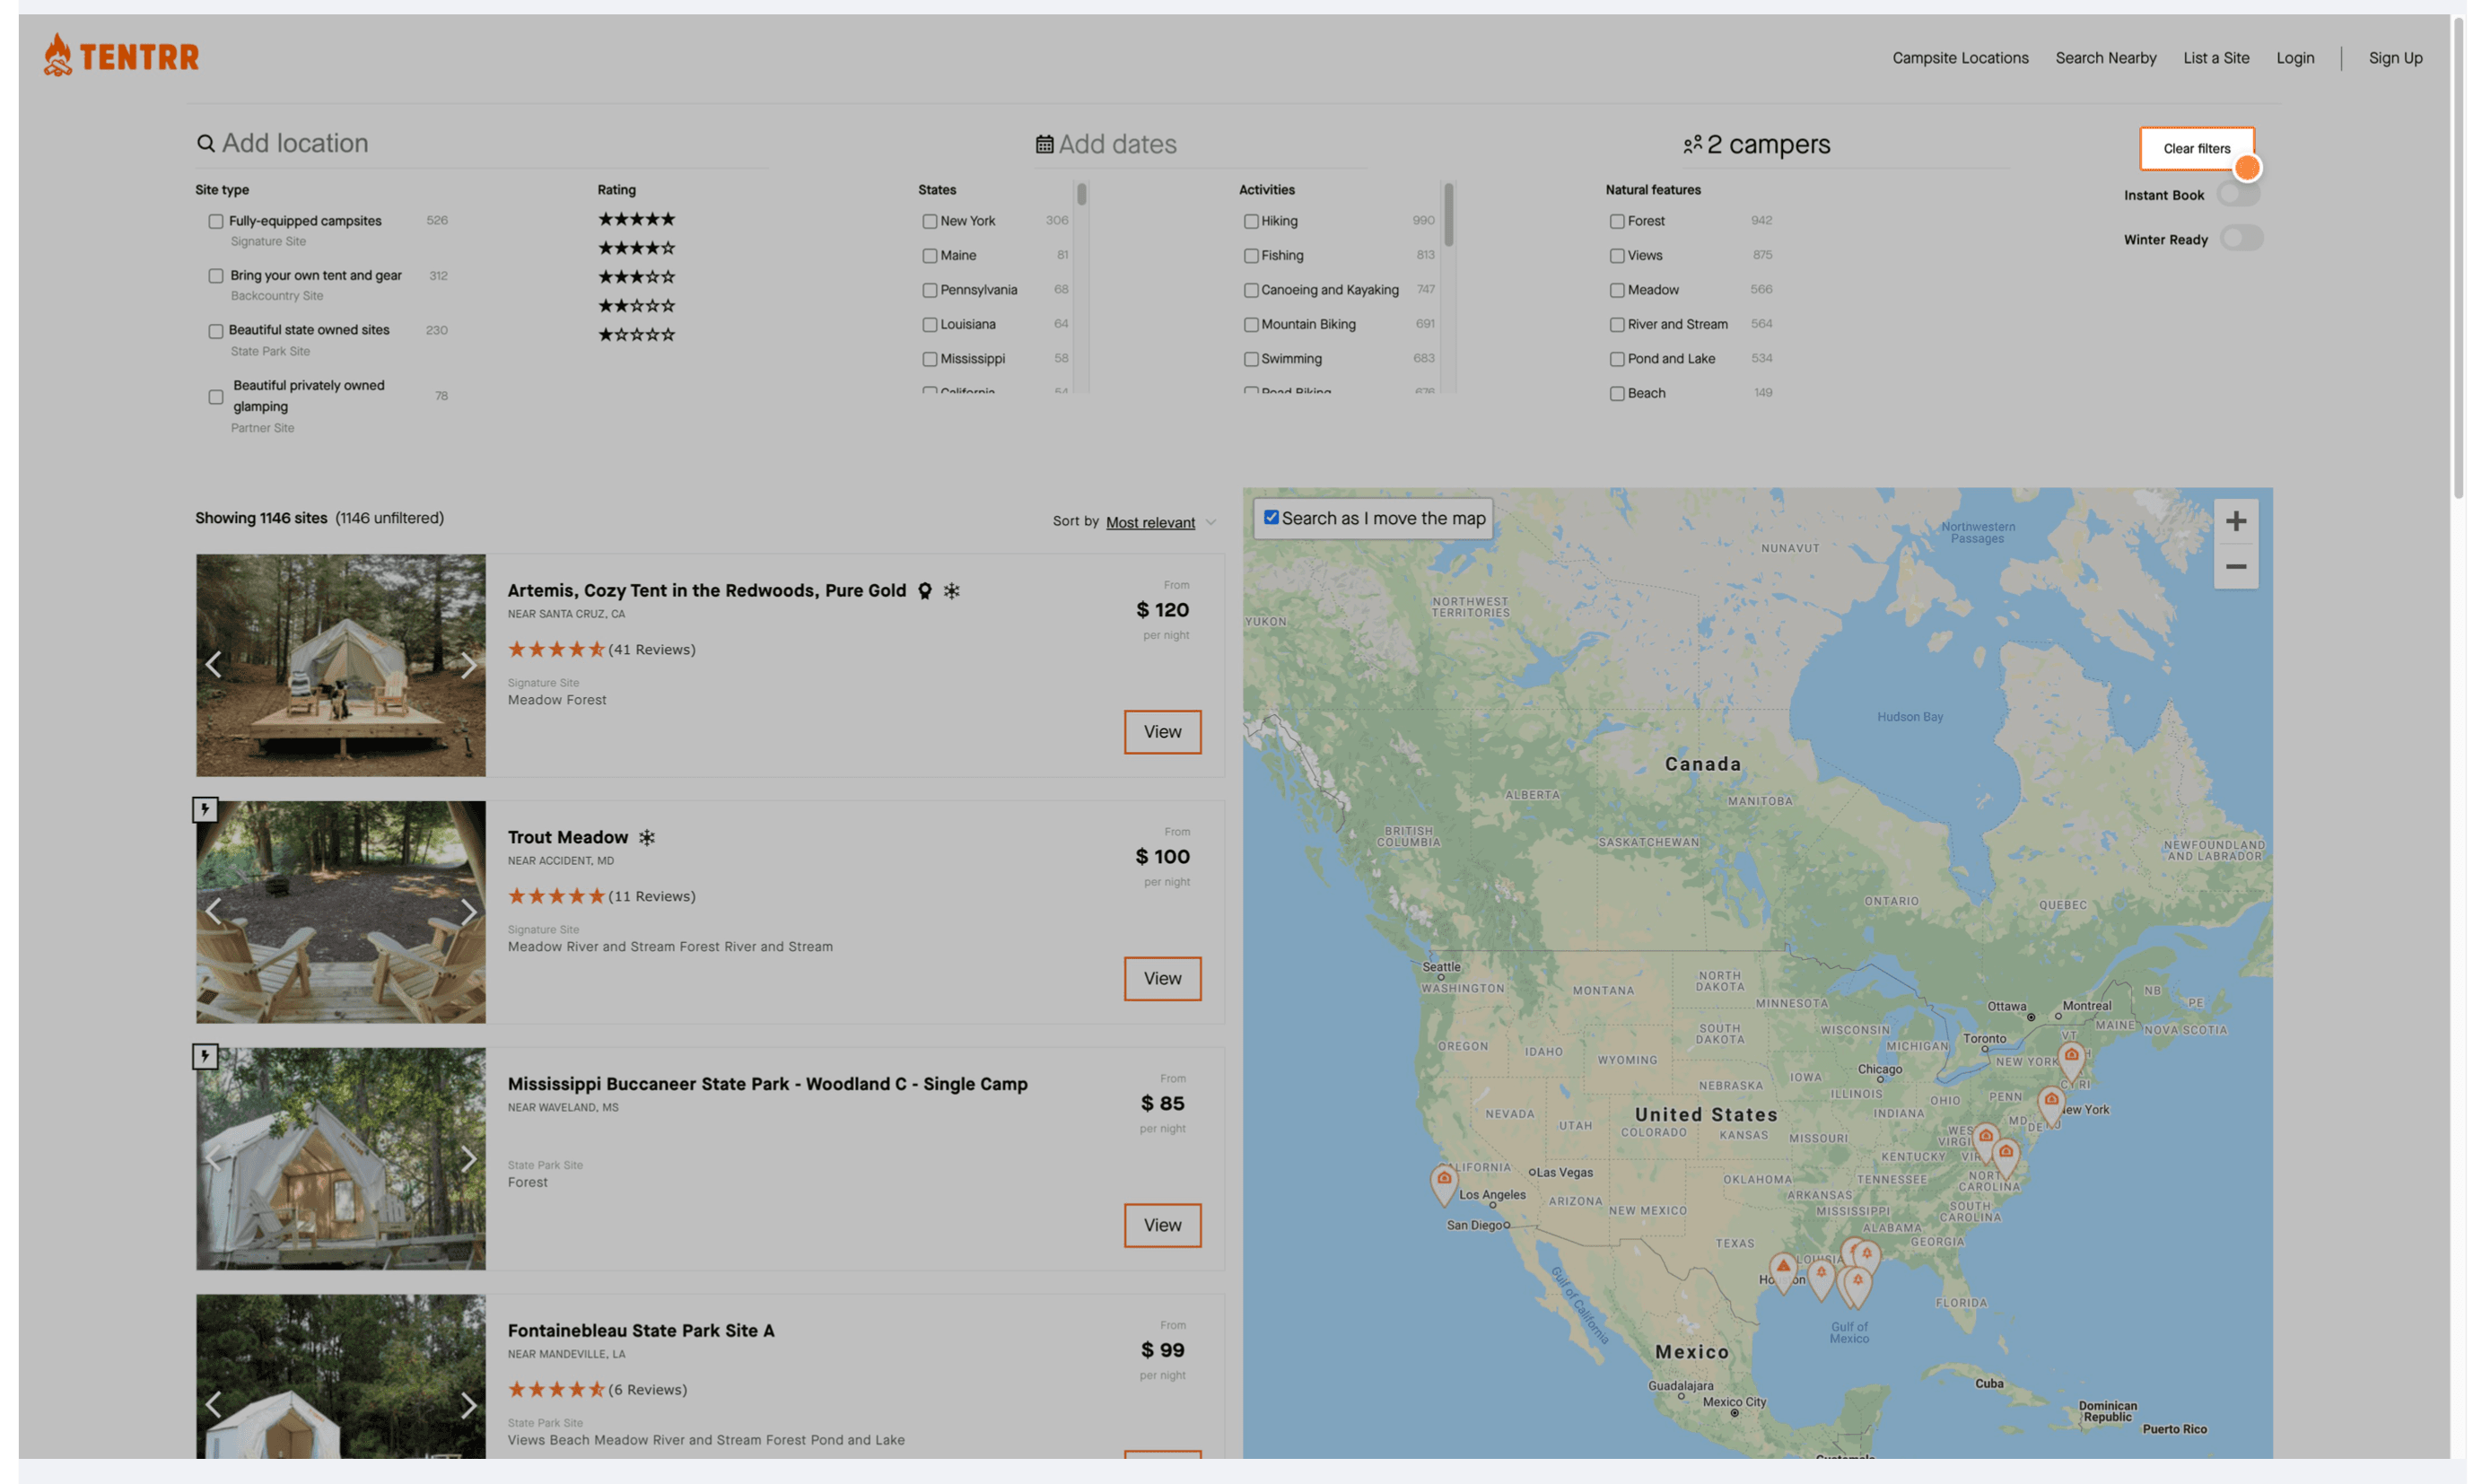
Task: Click the map pin near Los Angeles
Action: (1443, 1181)
